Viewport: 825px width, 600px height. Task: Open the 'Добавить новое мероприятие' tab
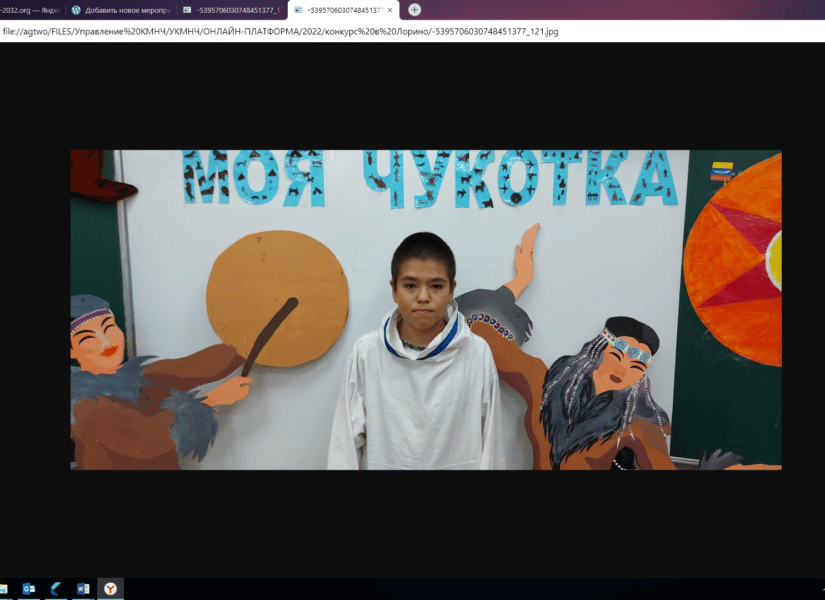(125, 10)
